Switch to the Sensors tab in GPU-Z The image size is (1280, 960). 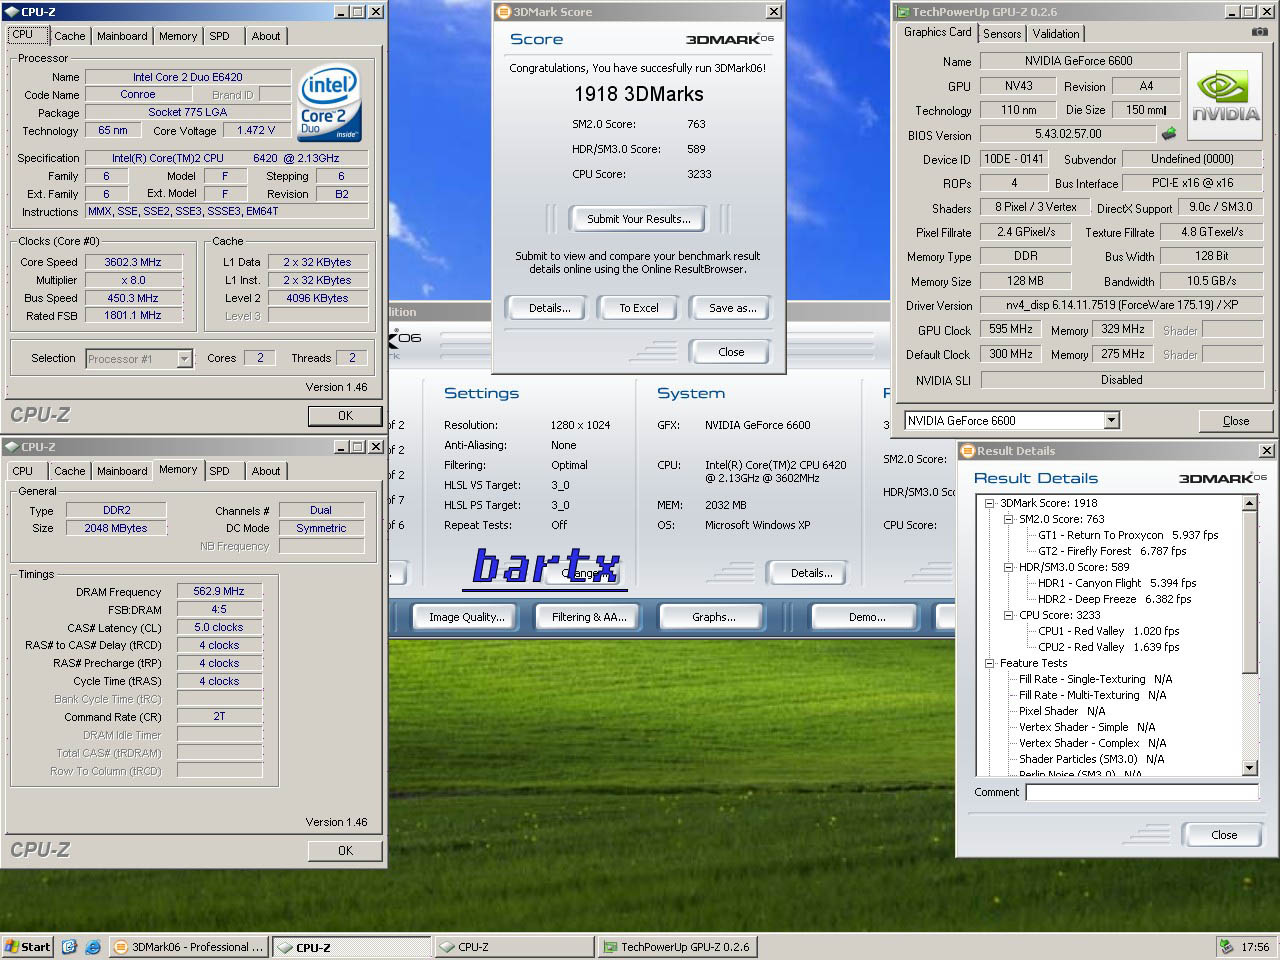[1002, 33]
